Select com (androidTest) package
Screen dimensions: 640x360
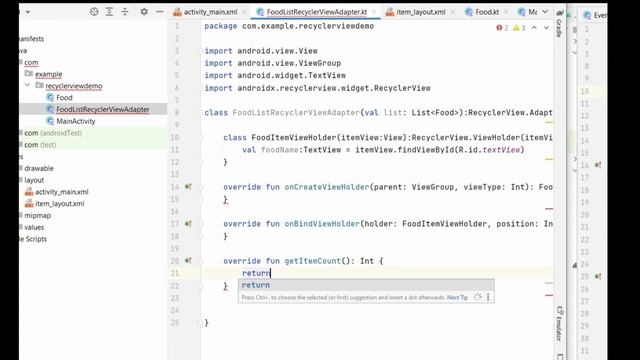pos(53,133)
